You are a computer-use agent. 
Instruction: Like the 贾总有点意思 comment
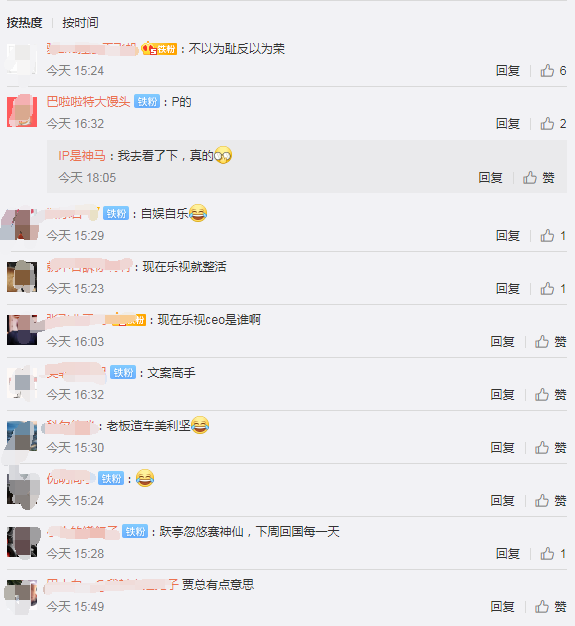(x=550, y=607)
